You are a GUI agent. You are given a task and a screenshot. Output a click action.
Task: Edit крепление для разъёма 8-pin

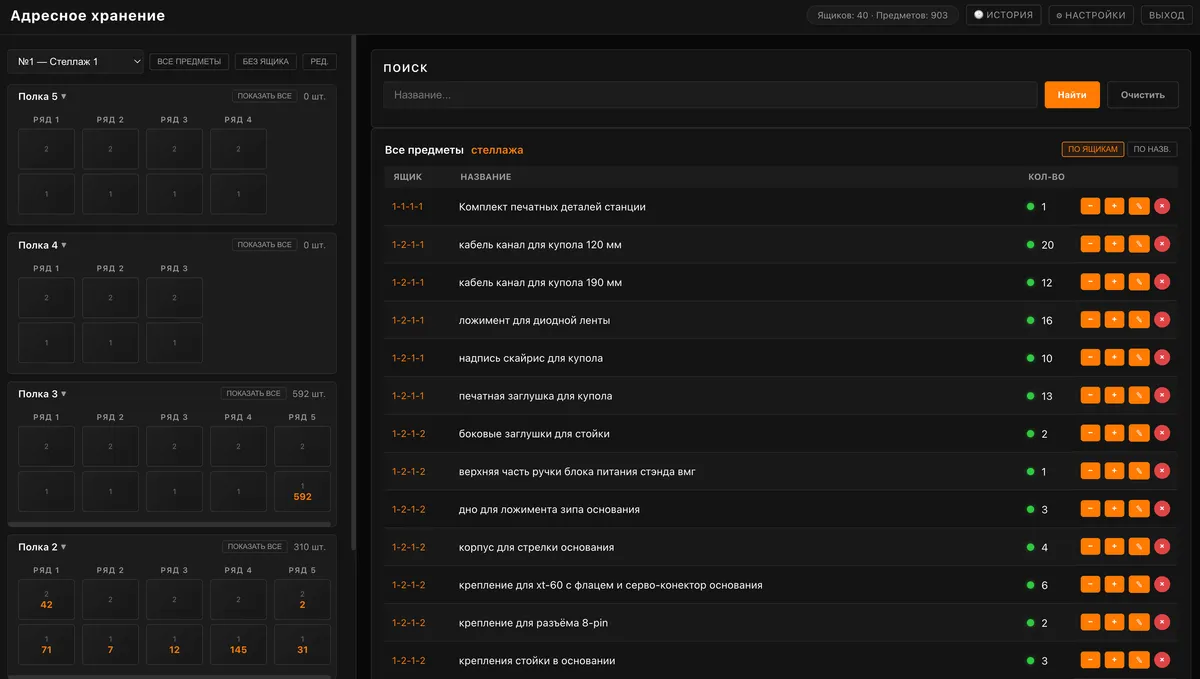point(1139,622)
